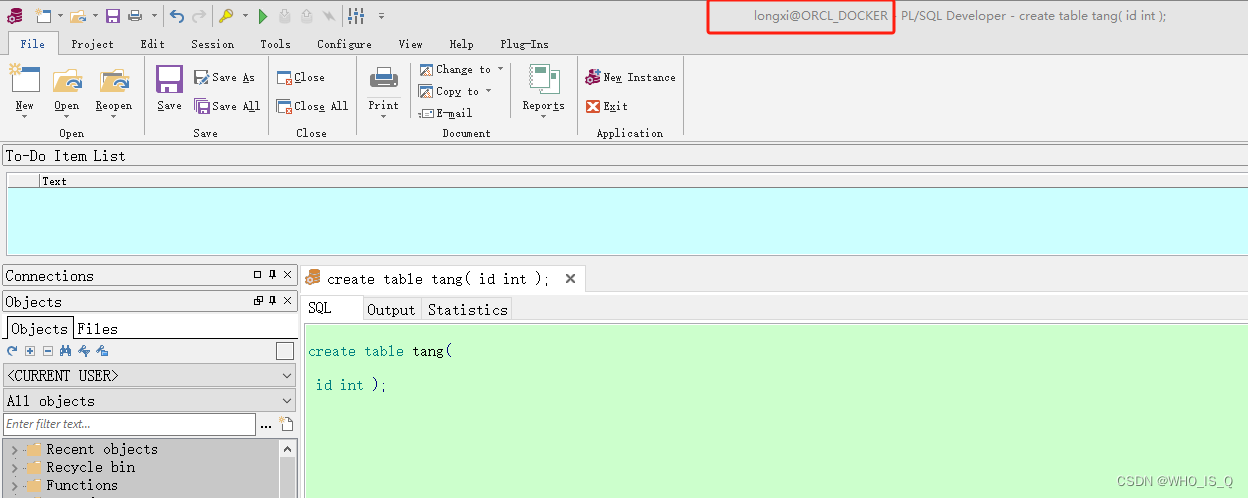
Task: Maximize the Connections panel
Action: (258, 275)
